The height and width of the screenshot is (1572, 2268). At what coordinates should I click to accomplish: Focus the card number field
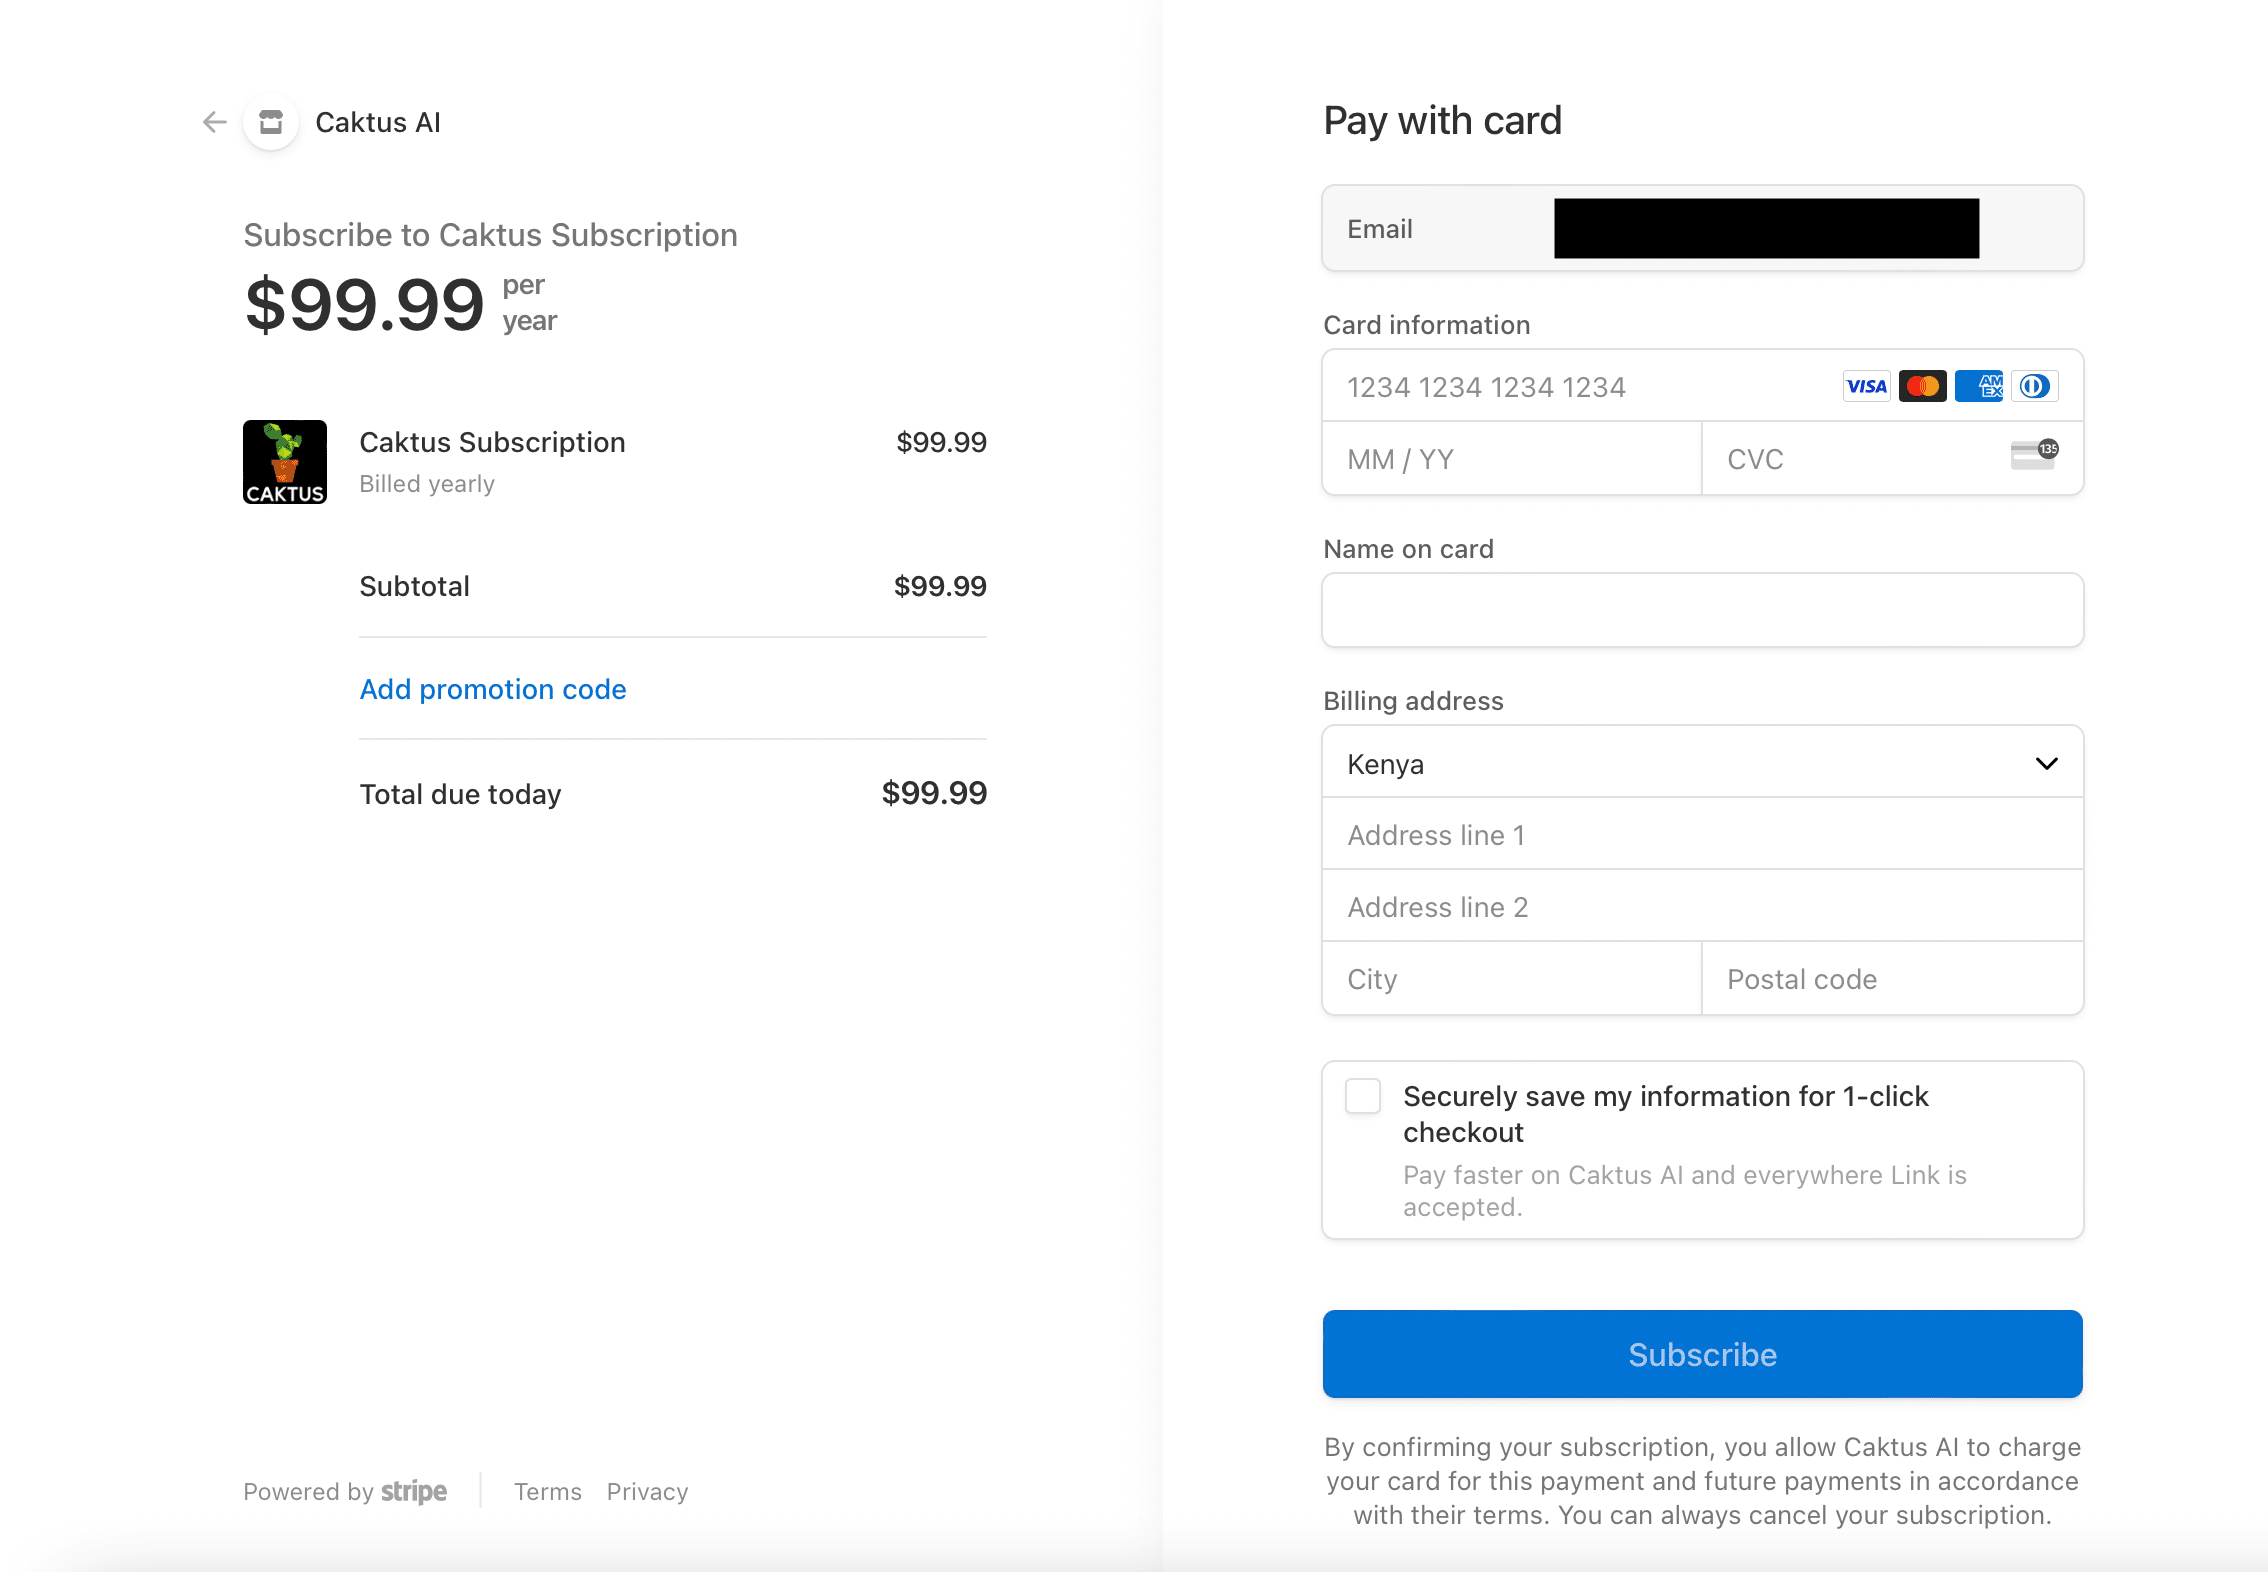point(1580,387)
